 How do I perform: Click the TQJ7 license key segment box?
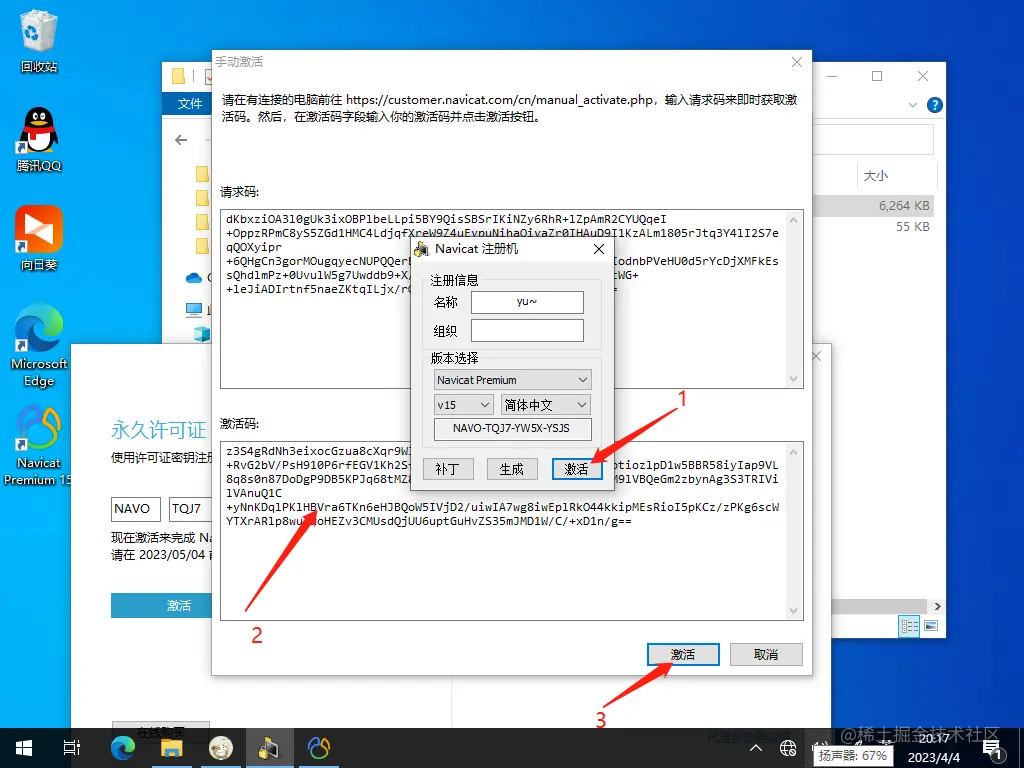pyautogui.click(x=190, y=509)
